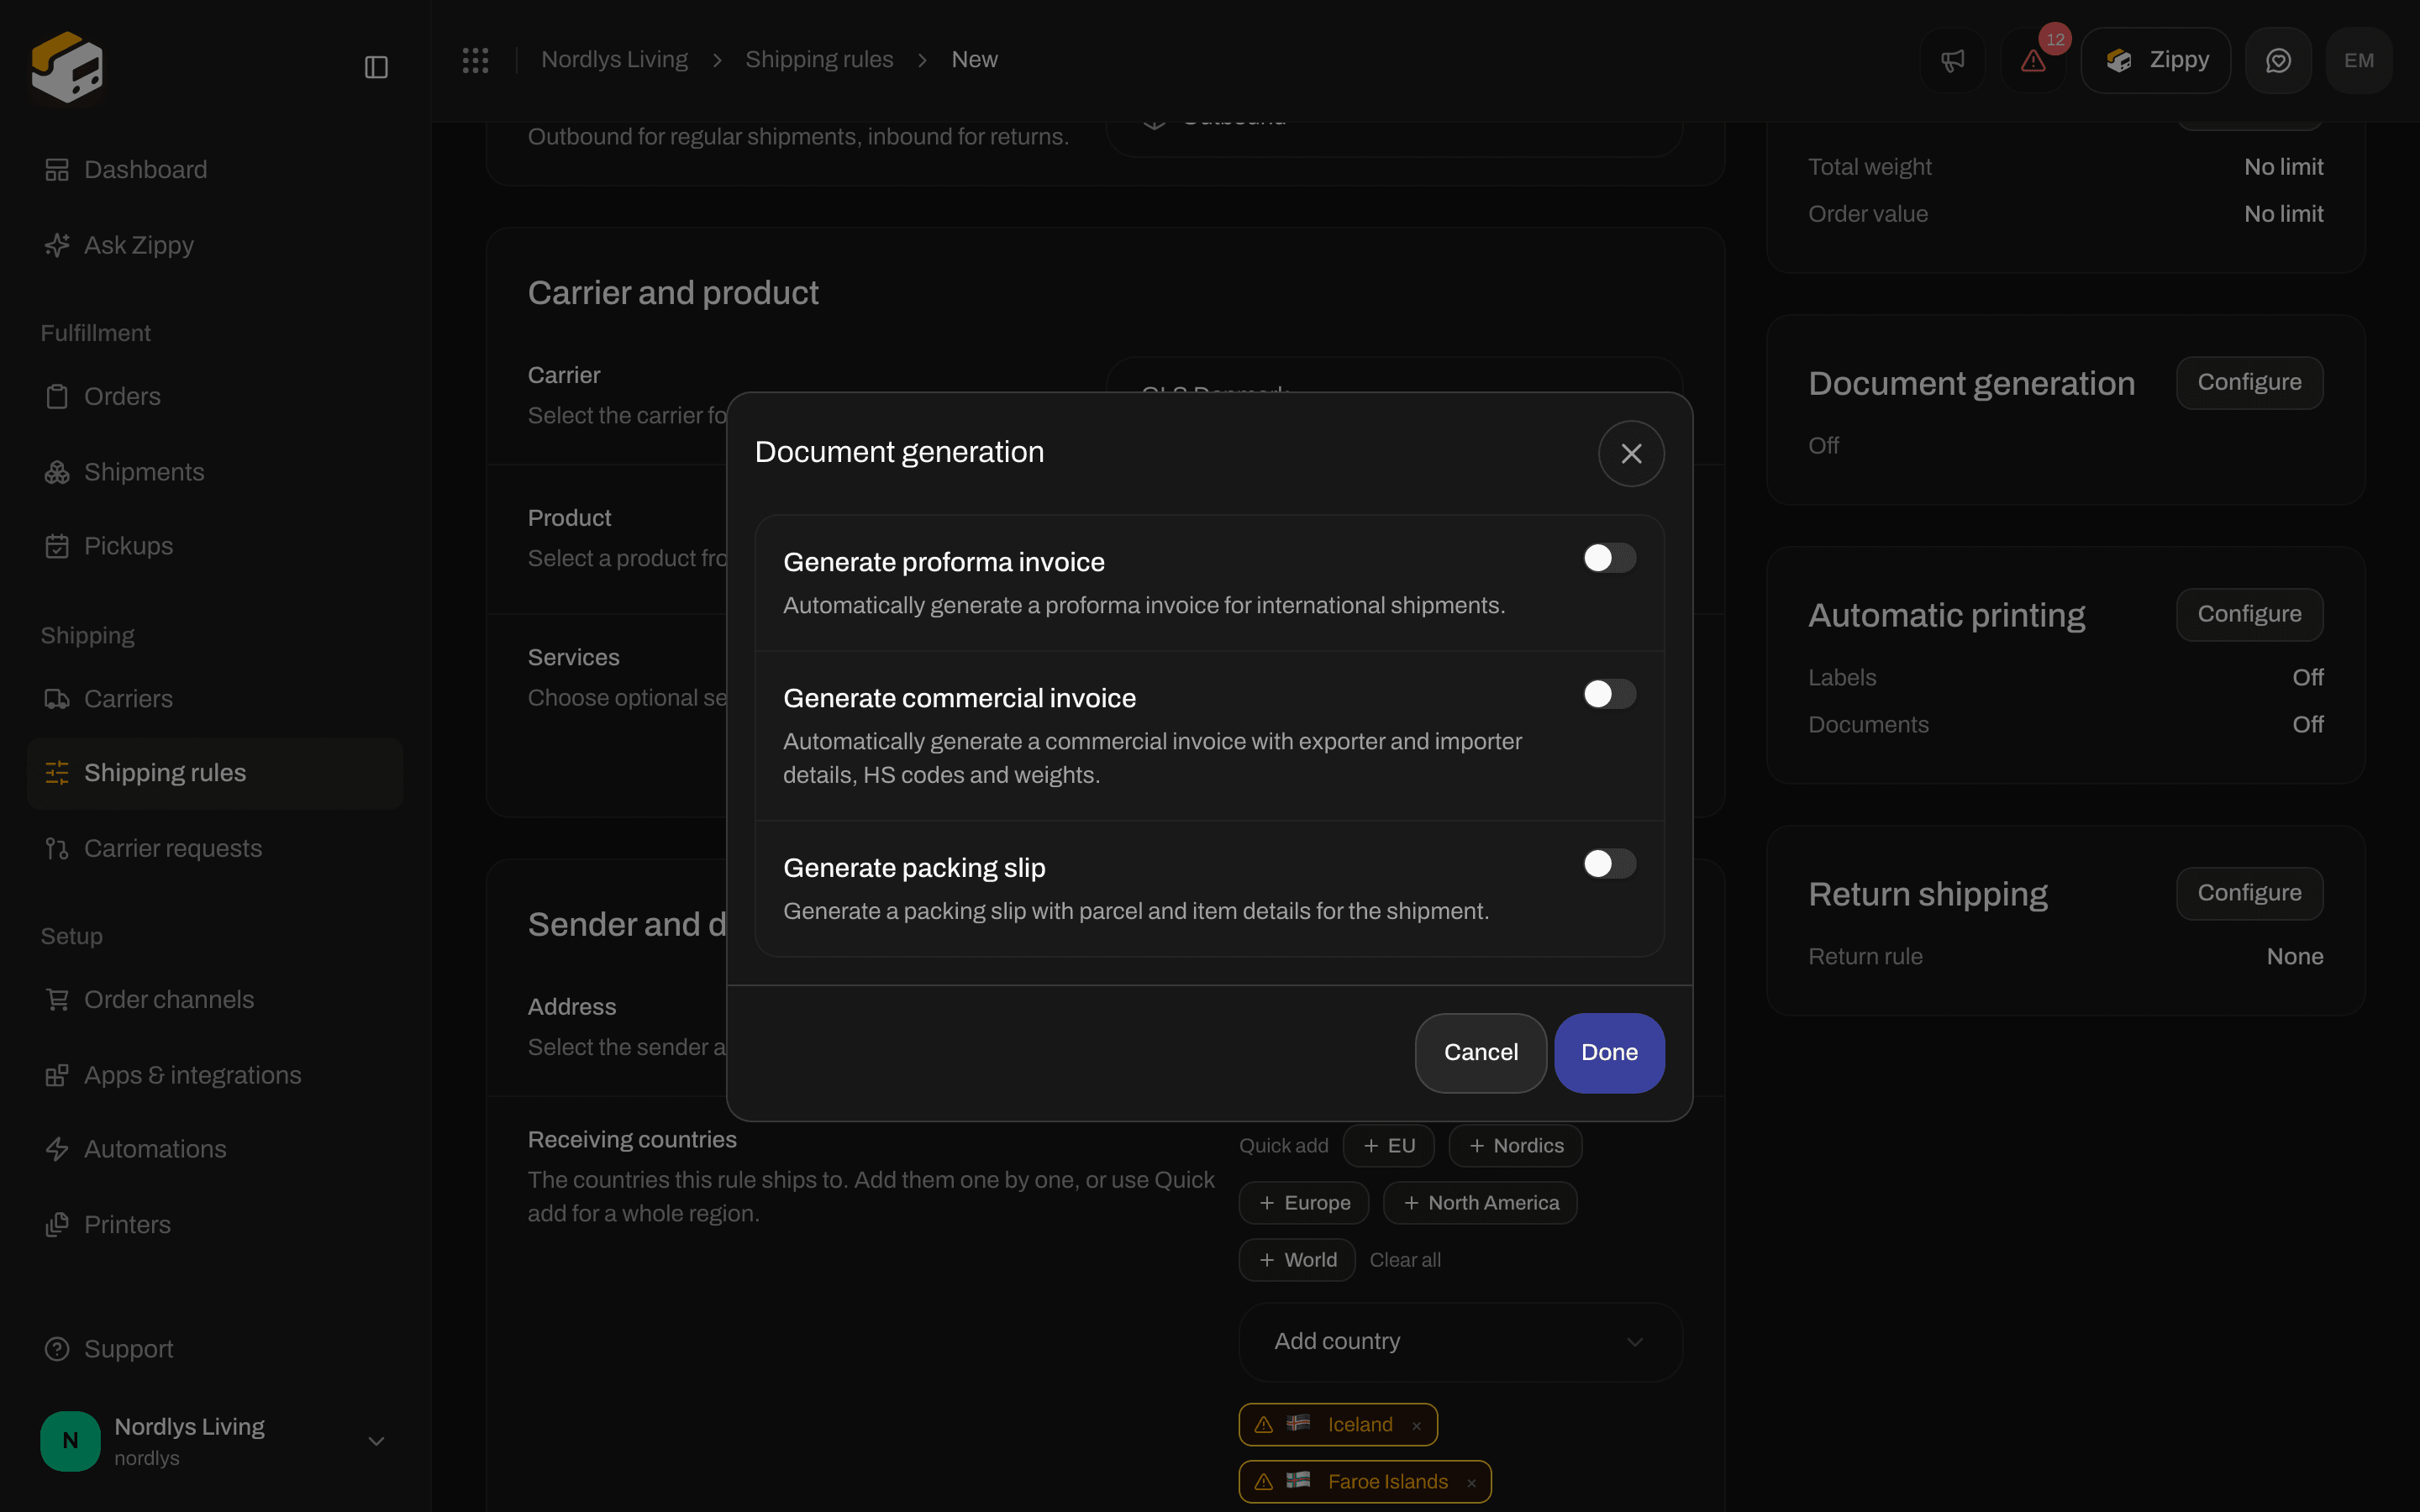Remove Iceland from receiving countries
This screenshot has height=1512, width=2420.
point(1416,1426)
